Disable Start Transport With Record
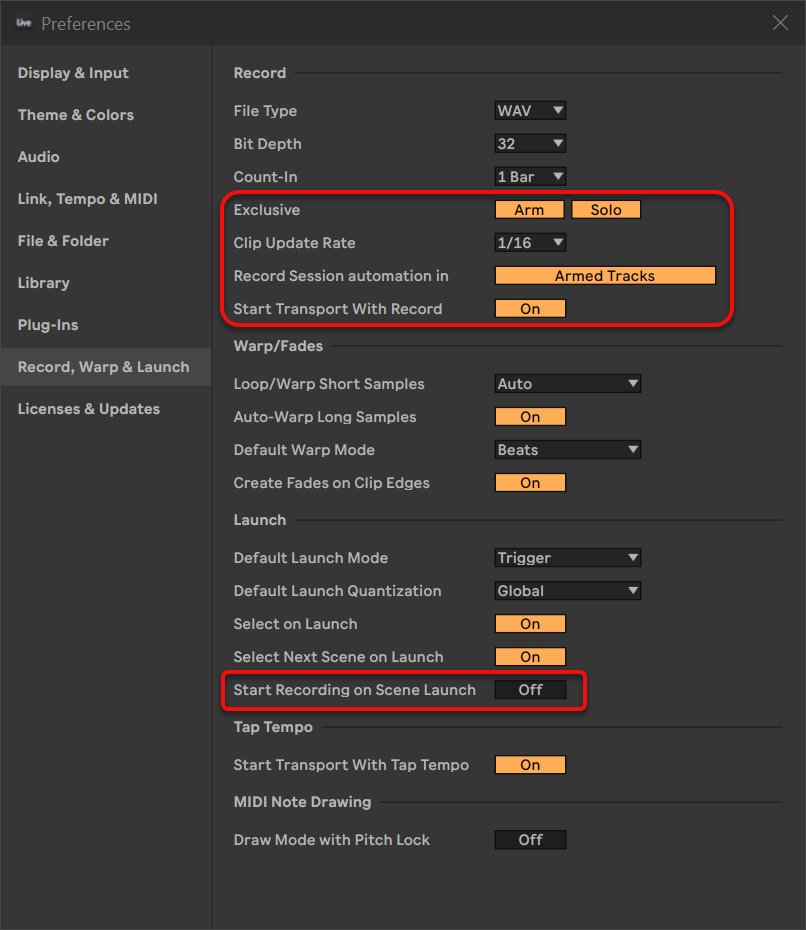Viewport: 806px width, 930px height. [x=530, y=309]
